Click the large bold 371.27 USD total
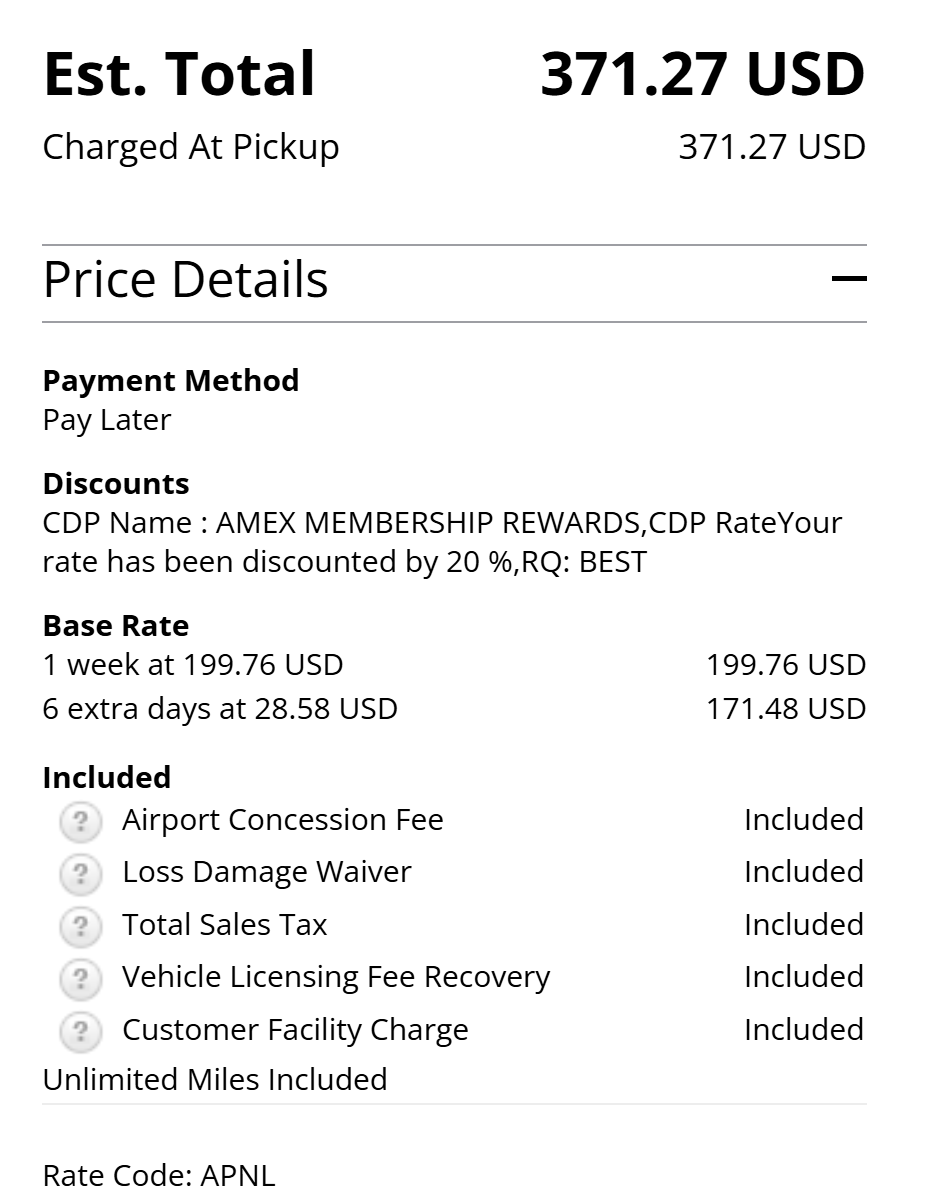The height and width of the screenshot is (1200, 941). pos(702,75)
